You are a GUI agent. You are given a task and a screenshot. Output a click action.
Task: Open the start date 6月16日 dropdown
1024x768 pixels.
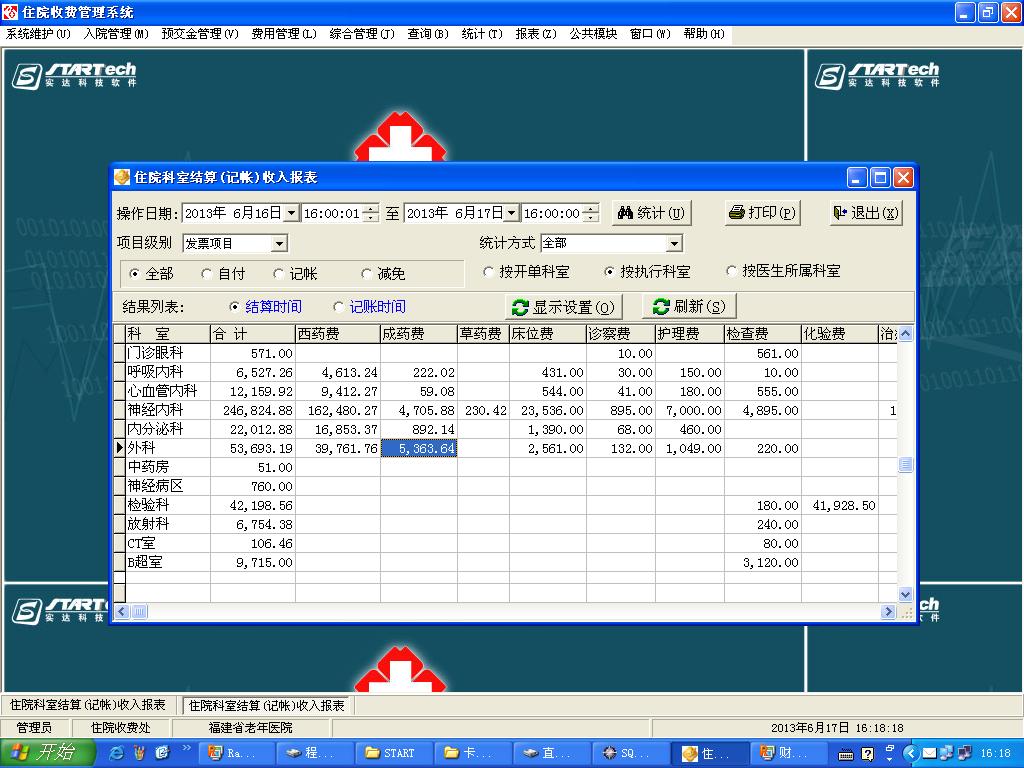point(291,213)
